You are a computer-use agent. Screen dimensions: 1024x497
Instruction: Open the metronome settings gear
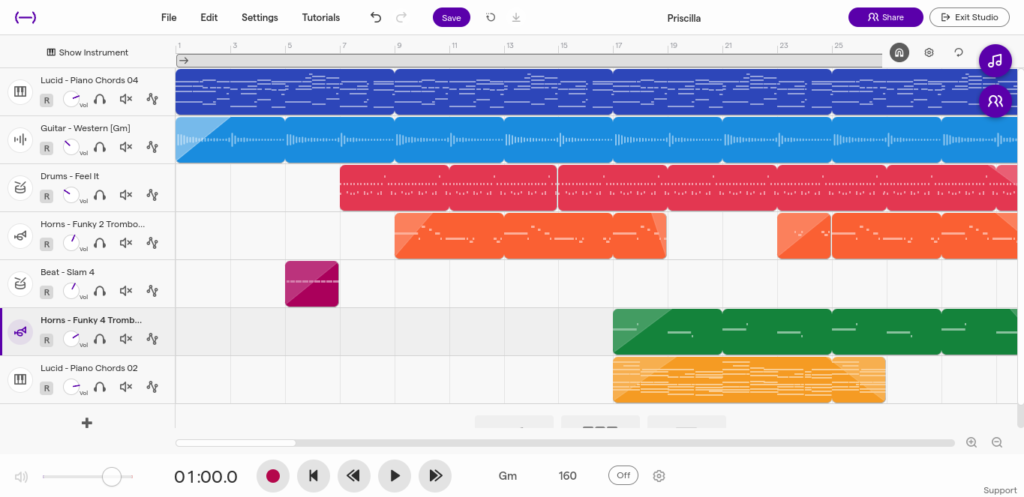659,476
